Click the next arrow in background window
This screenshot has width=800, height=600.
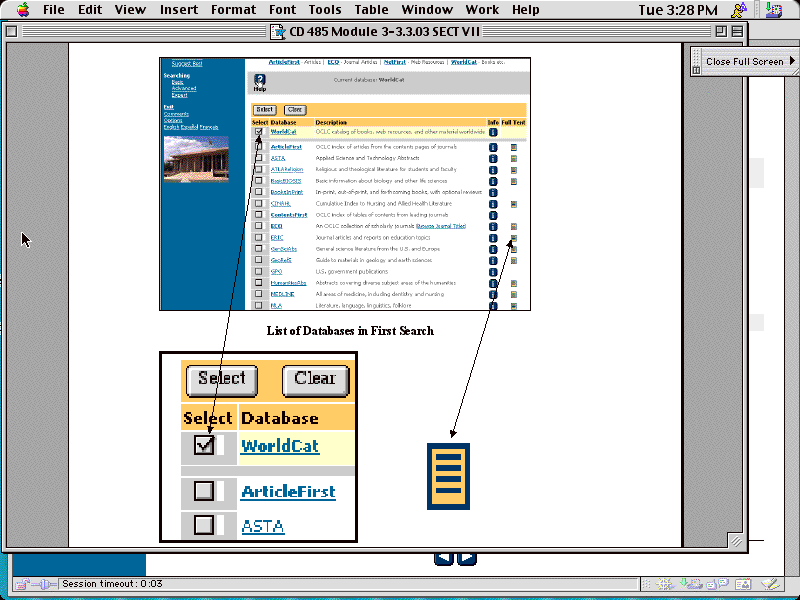click(467, 559)
